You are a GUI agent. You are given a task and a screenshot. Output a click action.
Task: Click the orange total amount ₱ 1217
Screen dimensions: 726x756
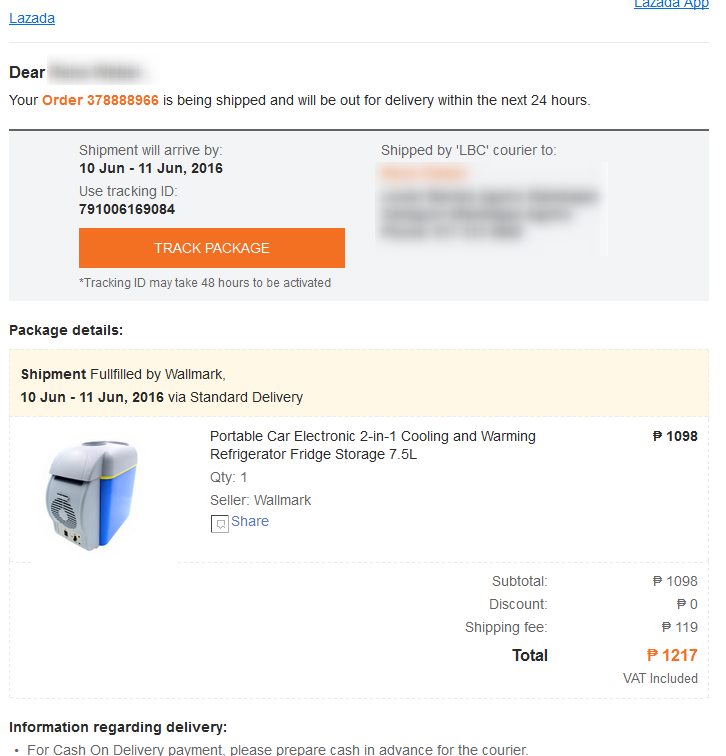(x=672, y=655)
